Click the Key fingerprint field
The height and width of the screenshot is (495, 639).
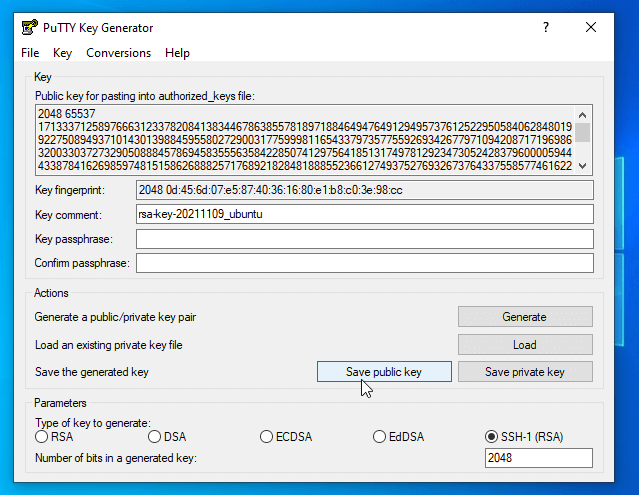[x=365, y=190]
